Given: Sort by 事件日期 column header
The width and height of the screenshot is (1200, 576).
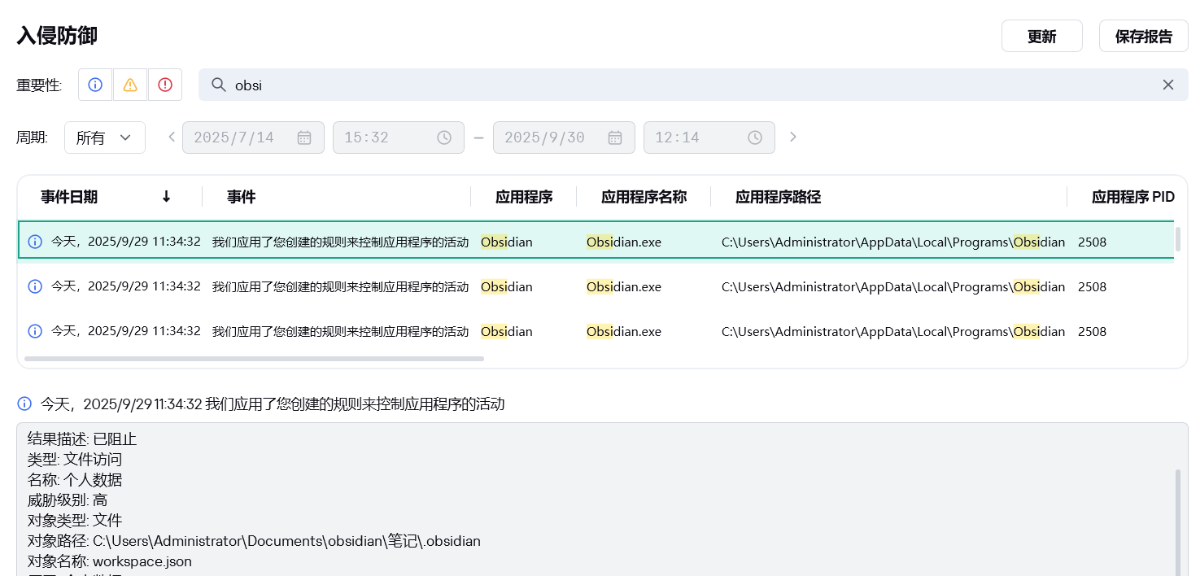Looking at the screenshot, I should (69, 197).
